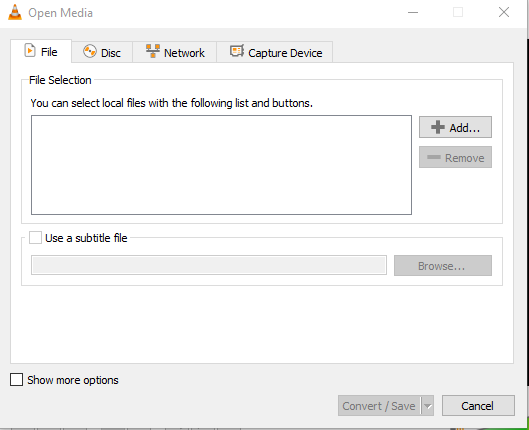Click inside the file selection list box

point(221,165)
